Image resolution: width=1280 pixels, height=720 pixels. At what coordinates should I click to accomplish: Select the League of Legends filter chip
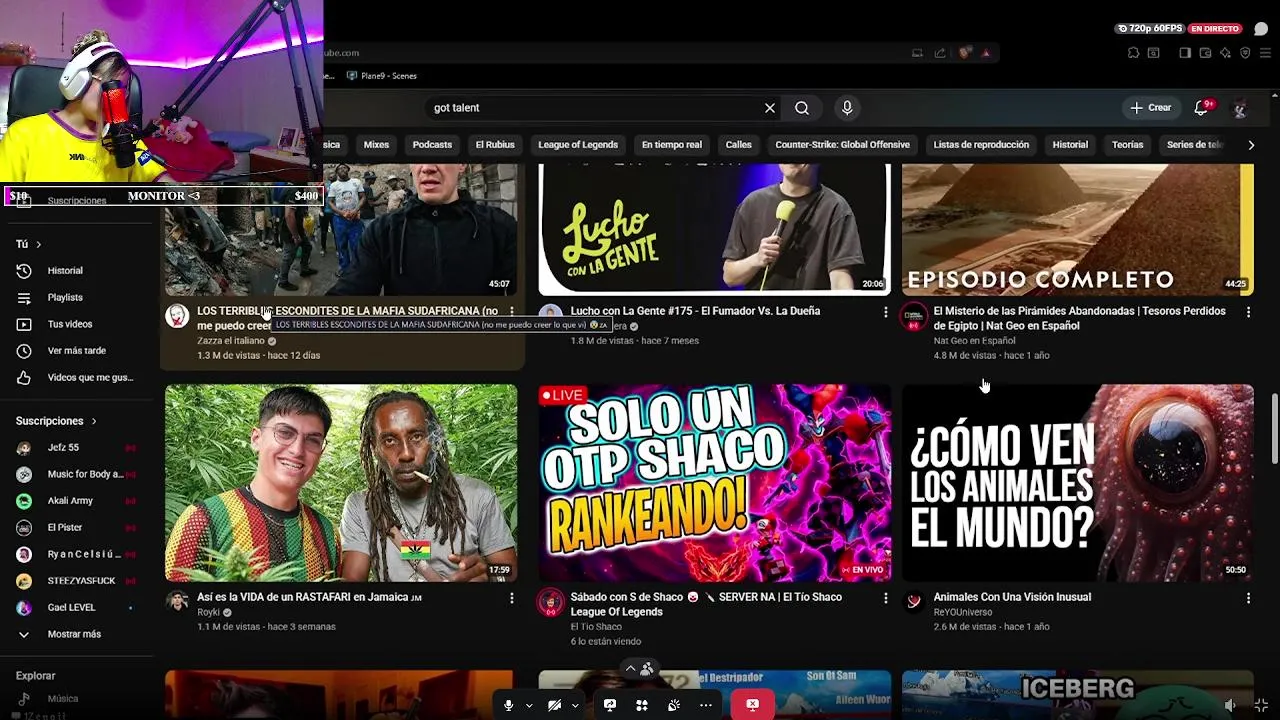[578, 145]
